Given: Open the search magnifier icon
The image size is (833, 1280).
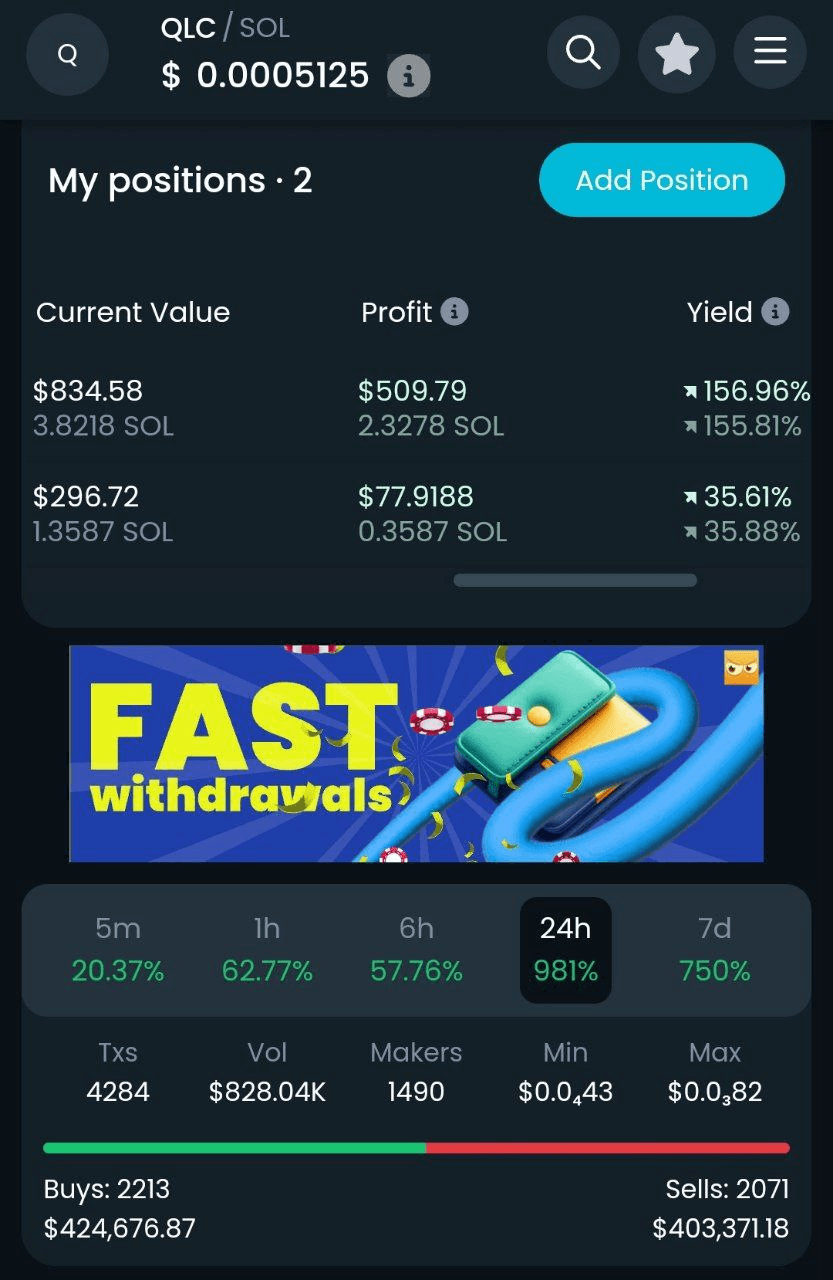Looking at the screenshot, I should coord(583,51).
